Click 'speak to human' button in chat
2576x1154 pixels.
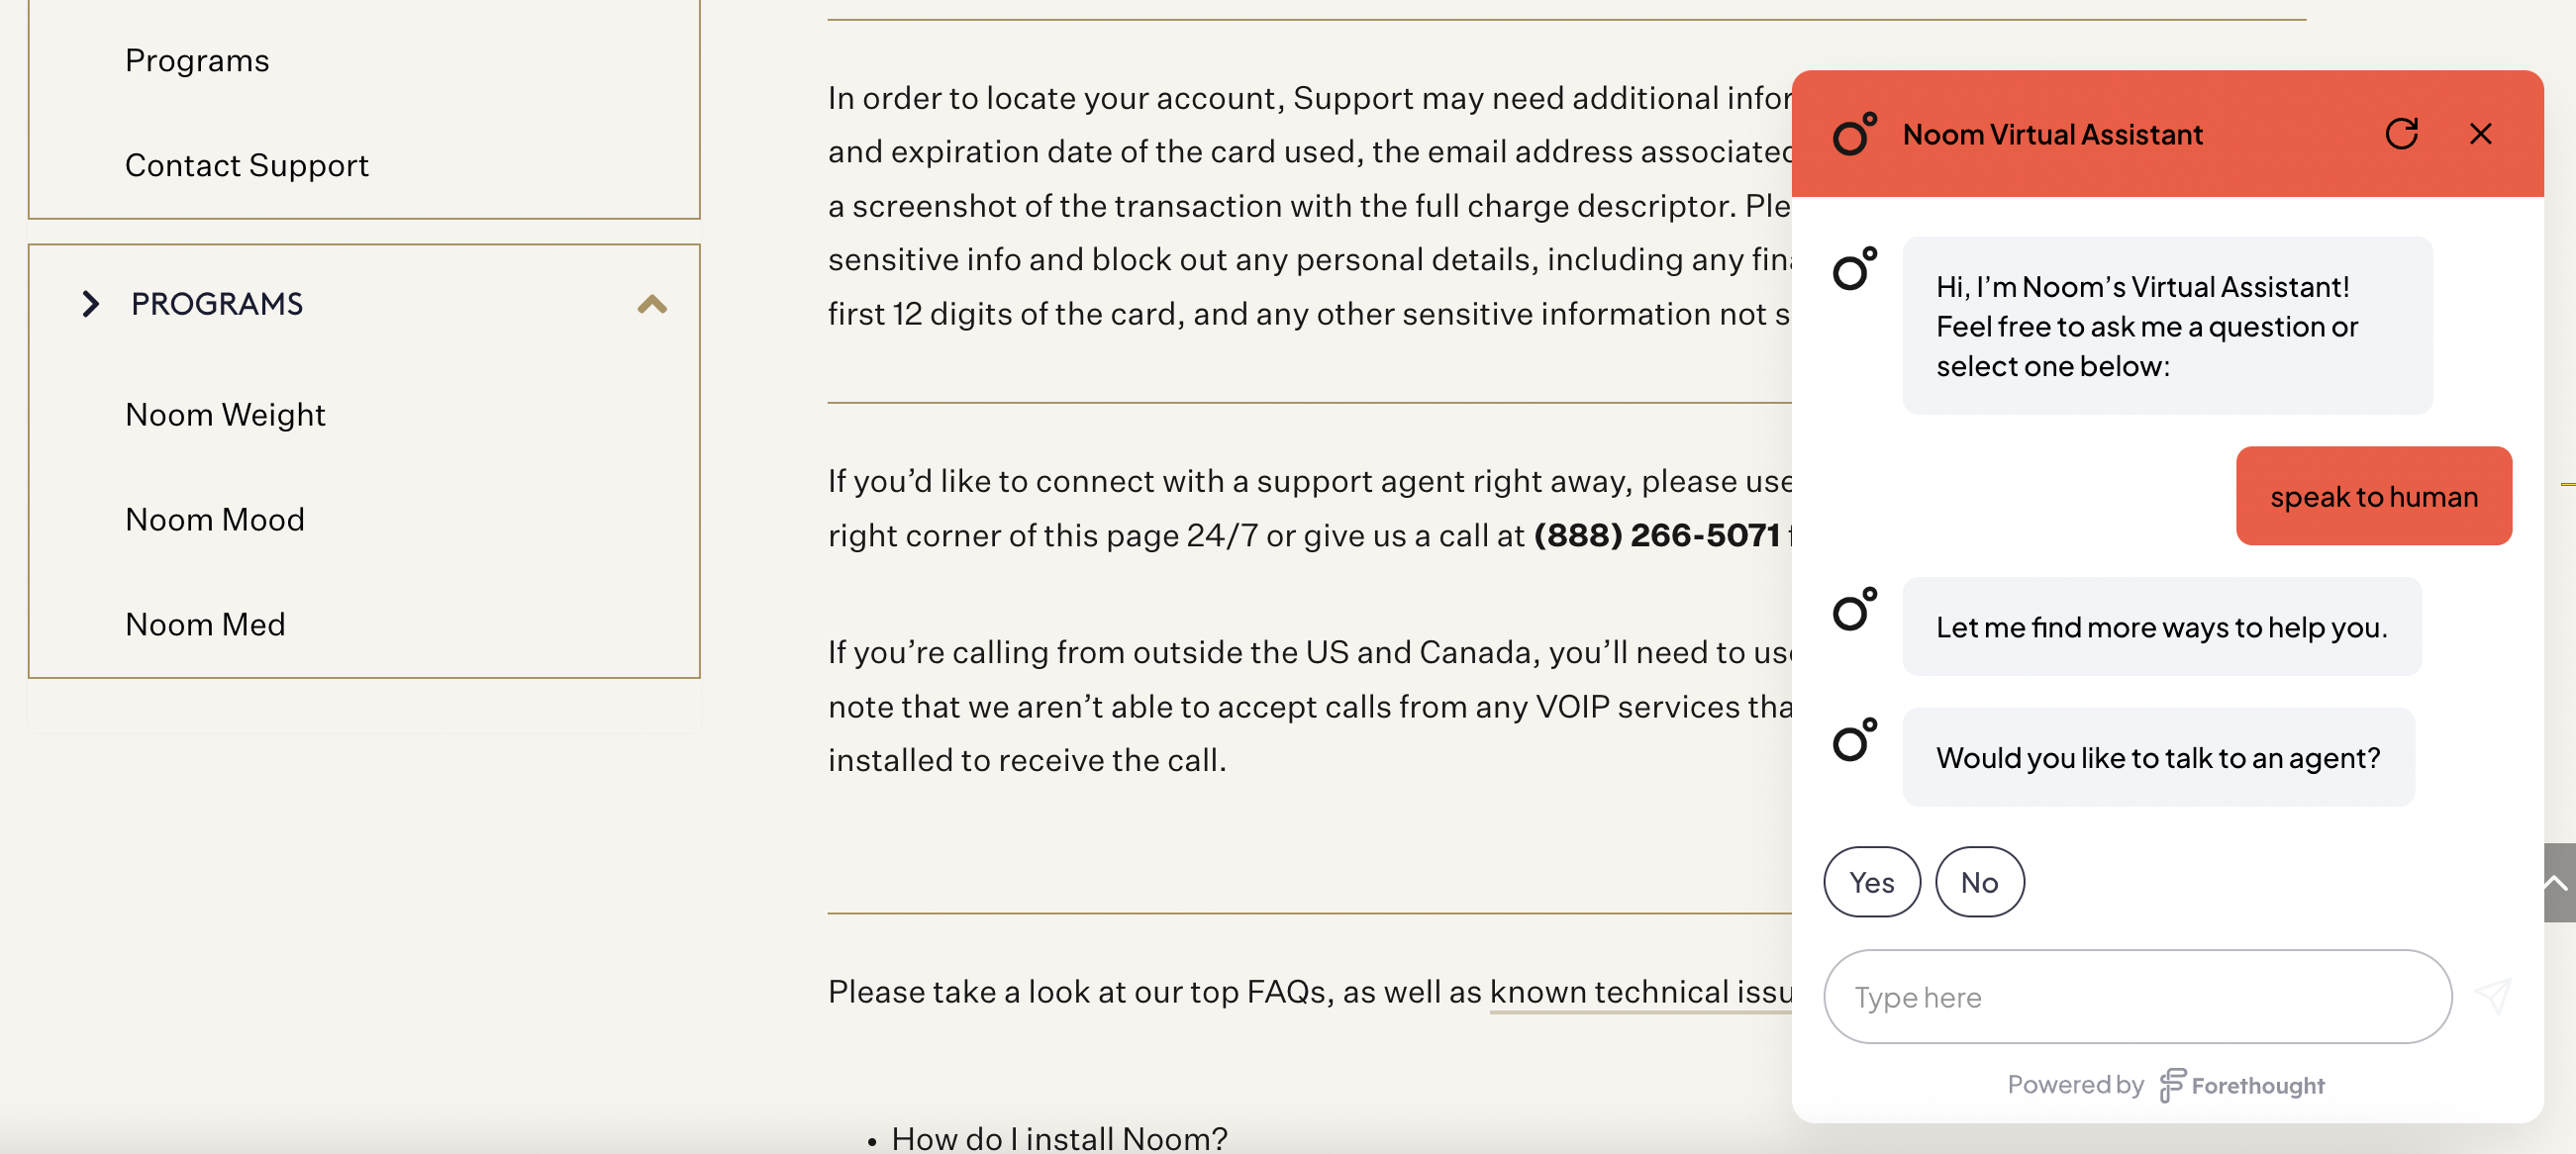click(x=2372, y=494)
